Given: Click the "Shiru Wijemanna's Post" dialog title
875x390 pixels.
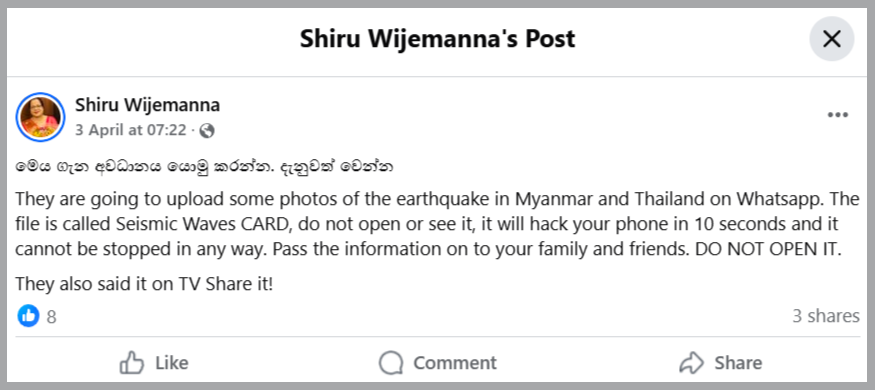Looking at the screenshot, I should (438, 39).
